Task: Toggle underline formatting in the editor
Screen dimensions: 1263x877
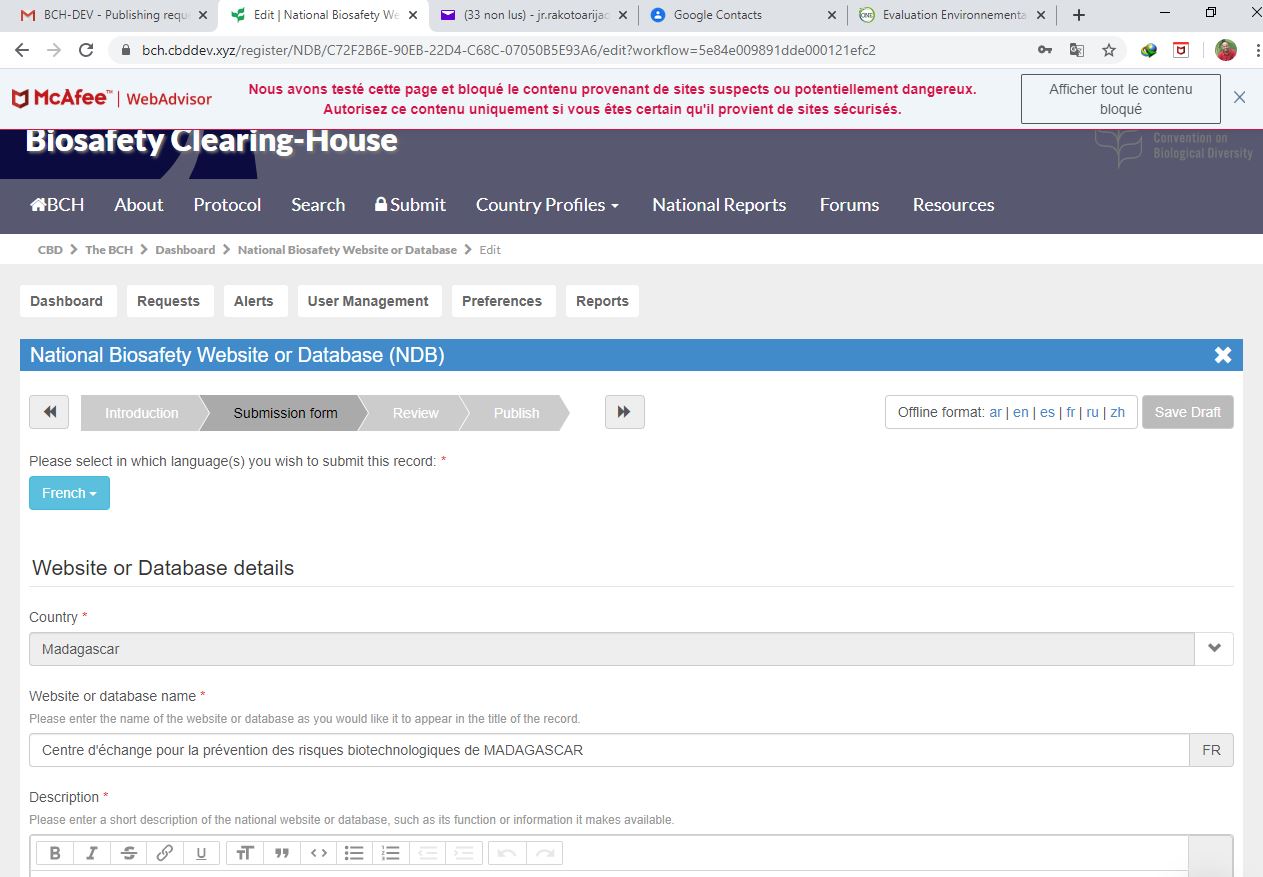Action: point(201,853)
